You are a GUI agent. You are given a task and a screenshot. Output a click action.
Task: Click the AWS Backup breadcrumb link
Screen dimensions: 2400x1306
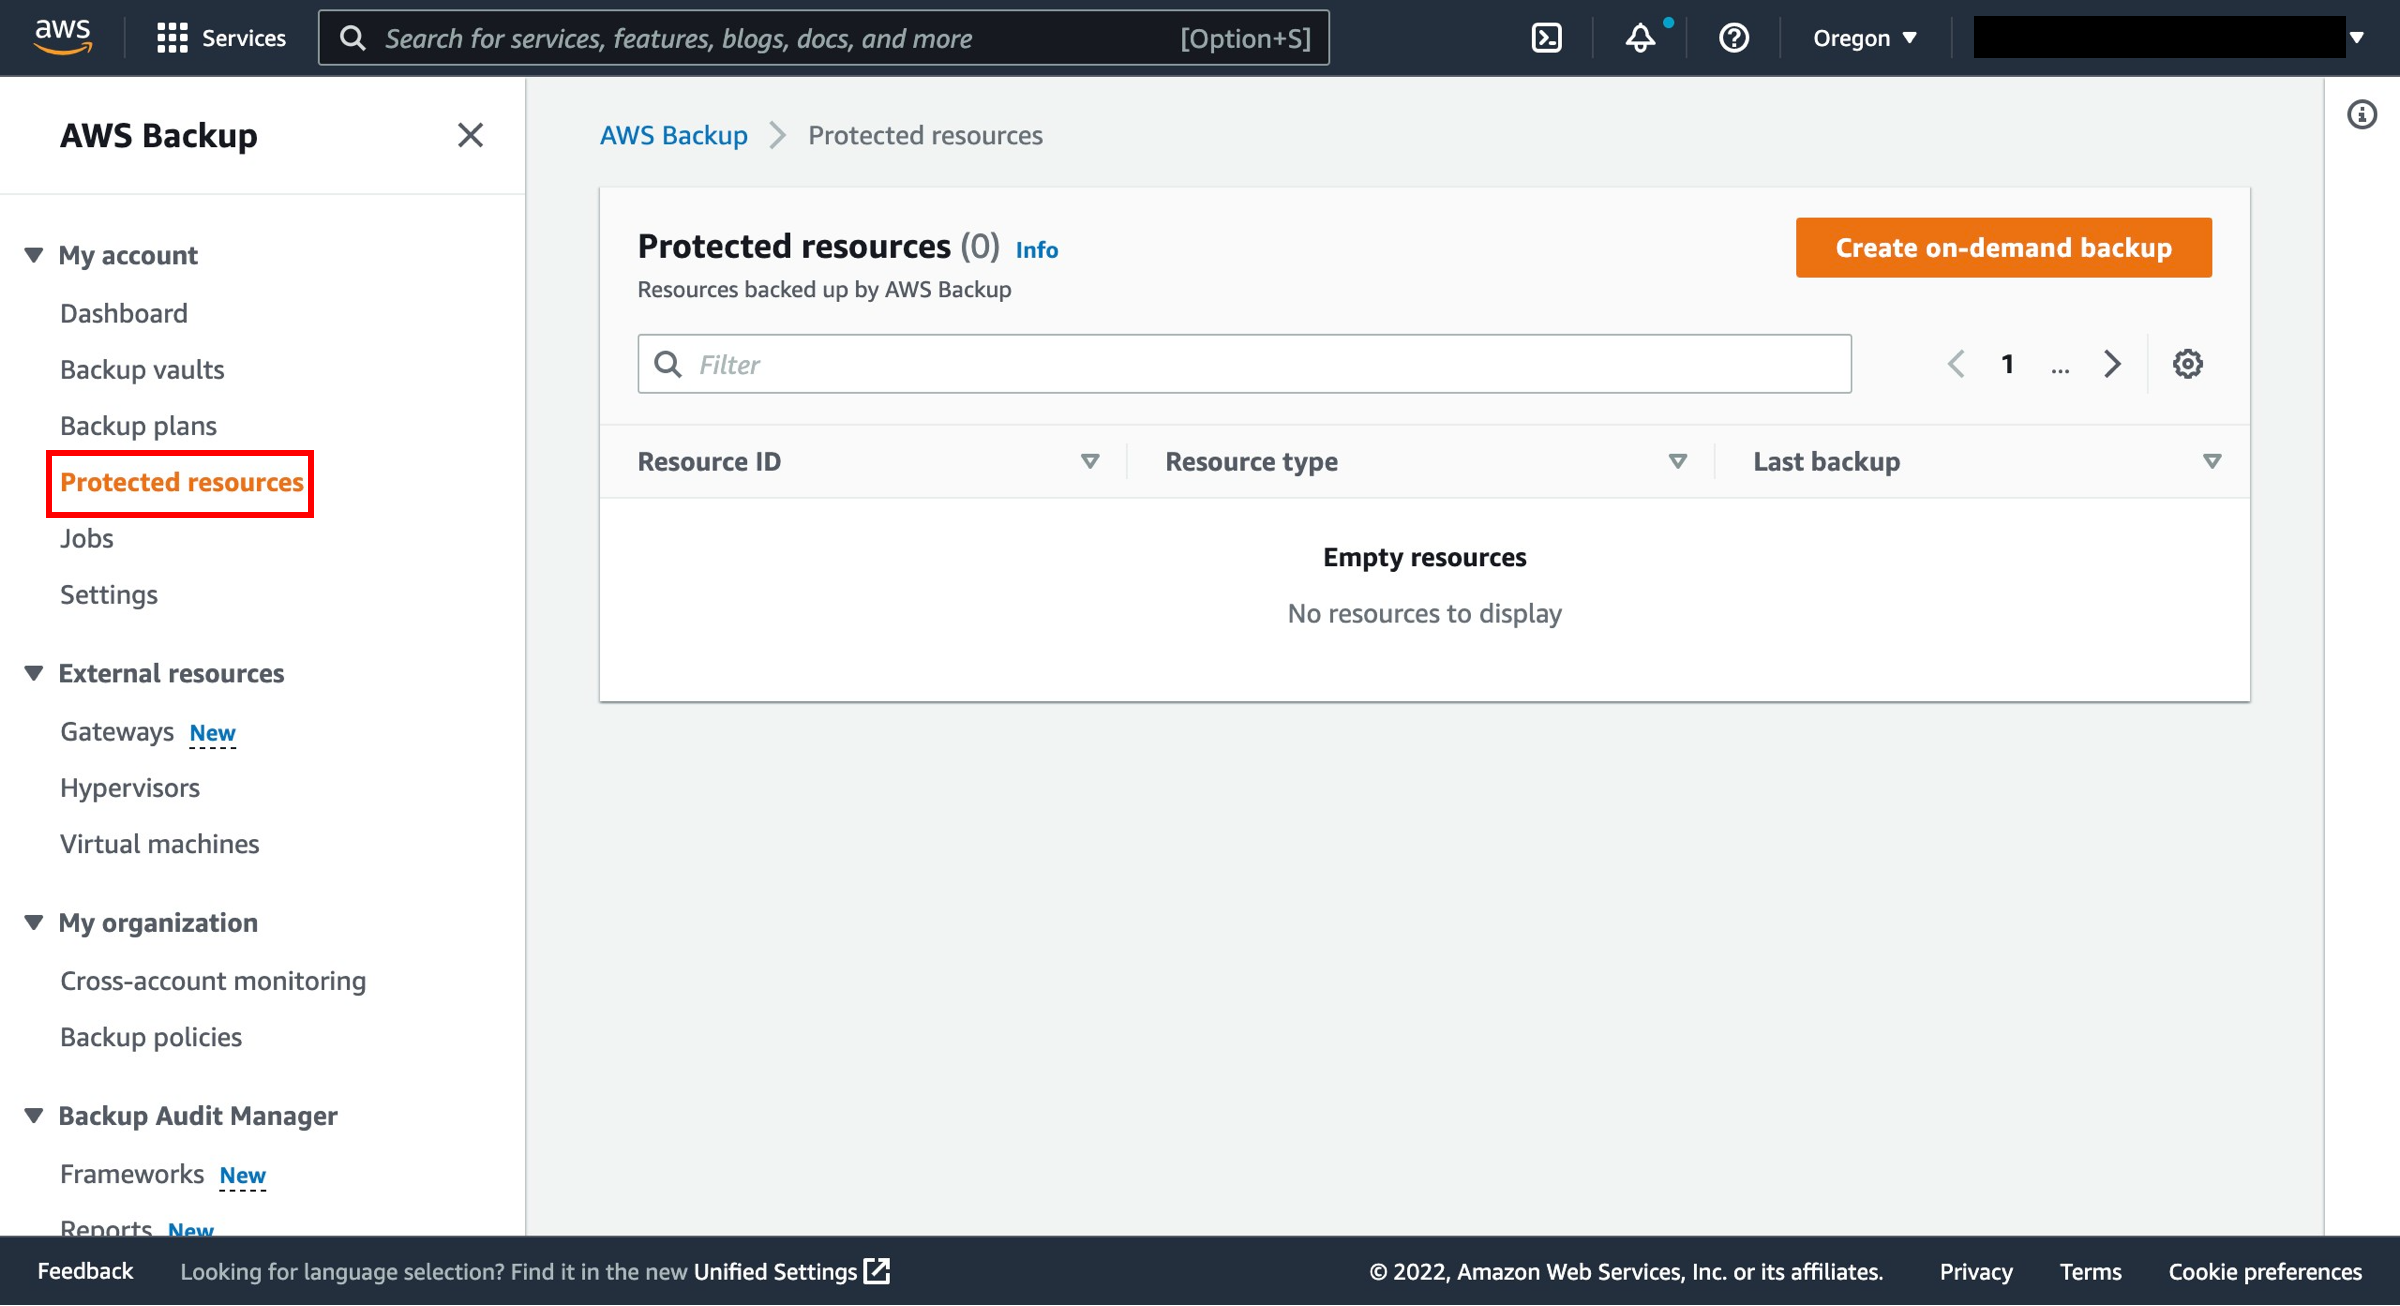pos(674,135)
